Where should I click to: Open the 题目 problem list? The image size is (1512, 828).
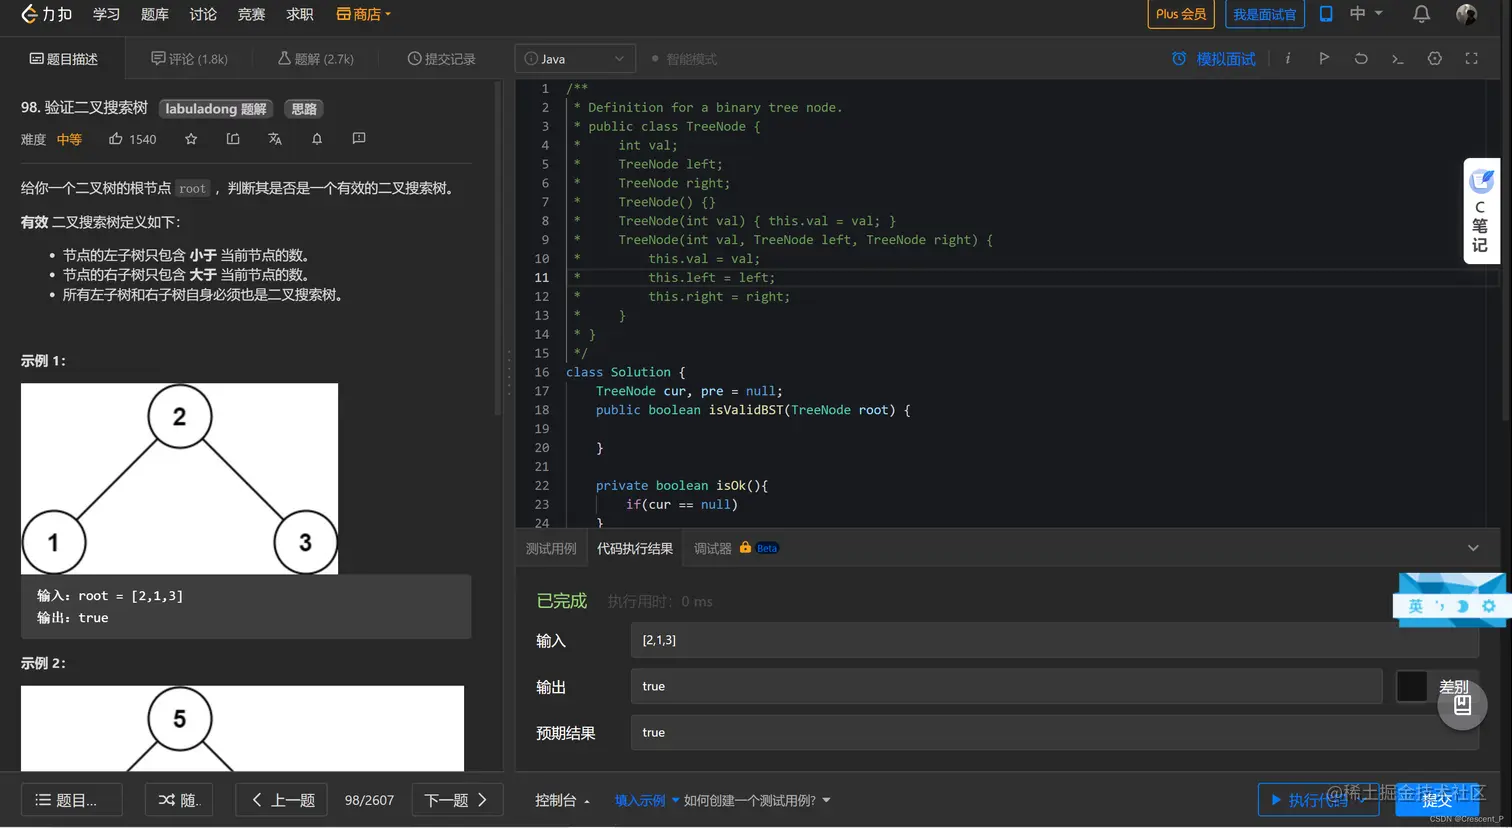(72, 800)
